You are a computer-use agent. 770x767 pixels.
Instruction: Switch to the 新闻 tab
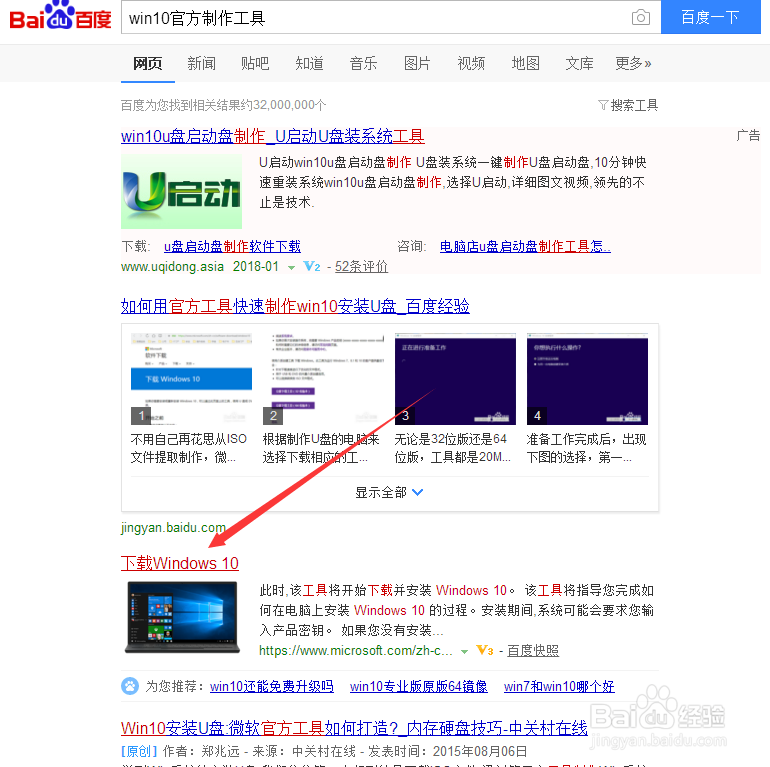[201, 63]
